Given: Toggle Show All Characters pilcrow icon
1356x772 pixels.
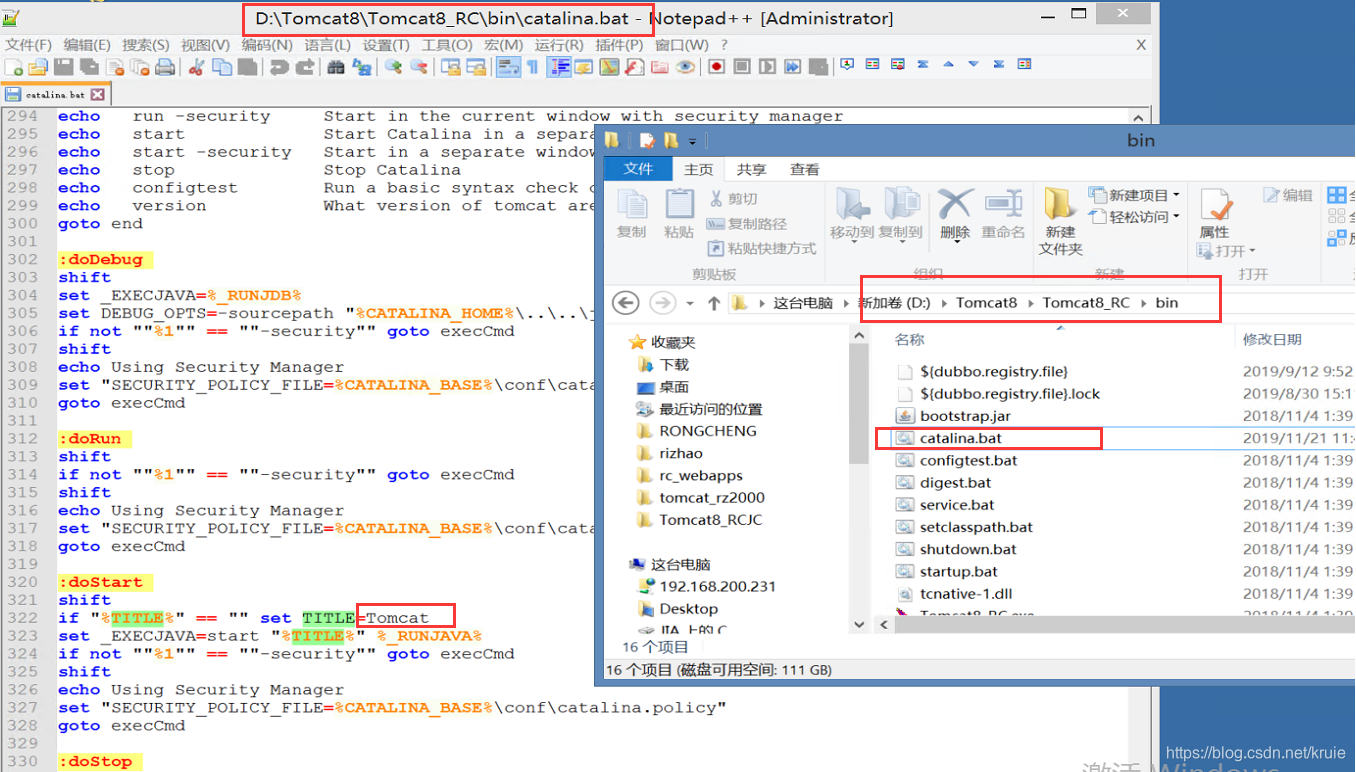Looking at the screenshot, I should [533, 67].
